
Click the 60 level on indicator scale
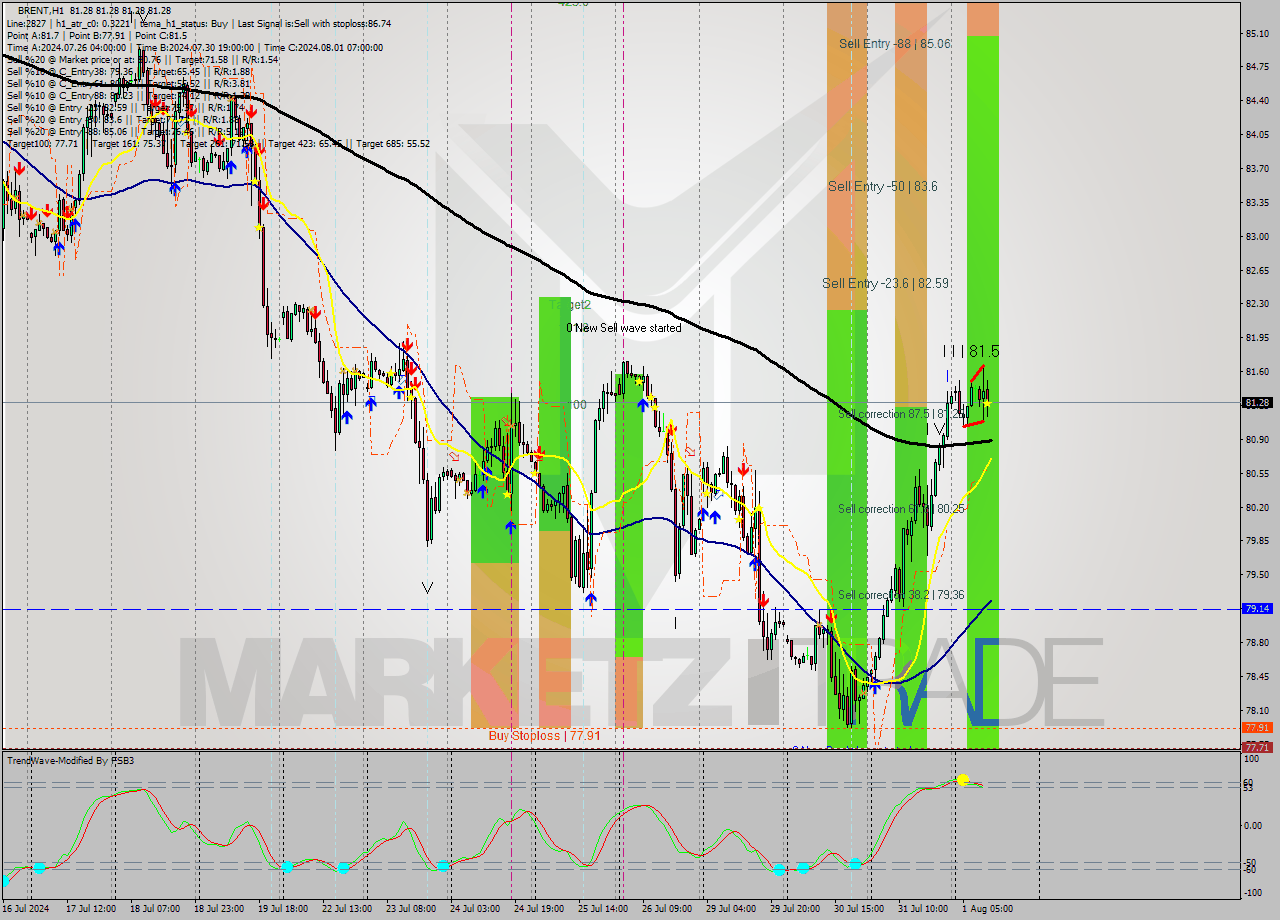coord(1249,782)
